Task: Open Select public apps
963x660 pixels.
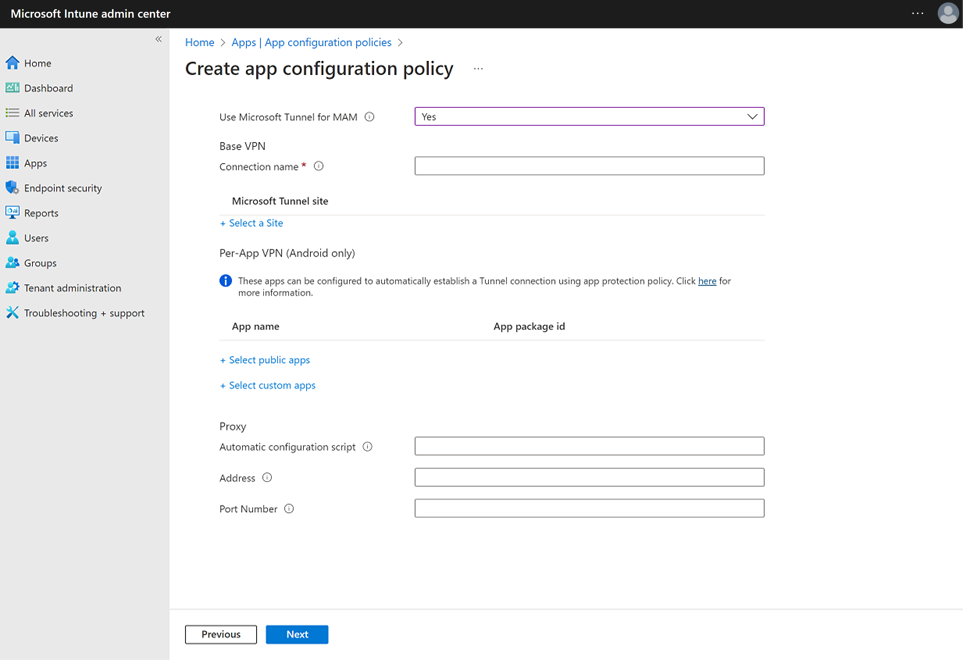Action: (264, 359)
